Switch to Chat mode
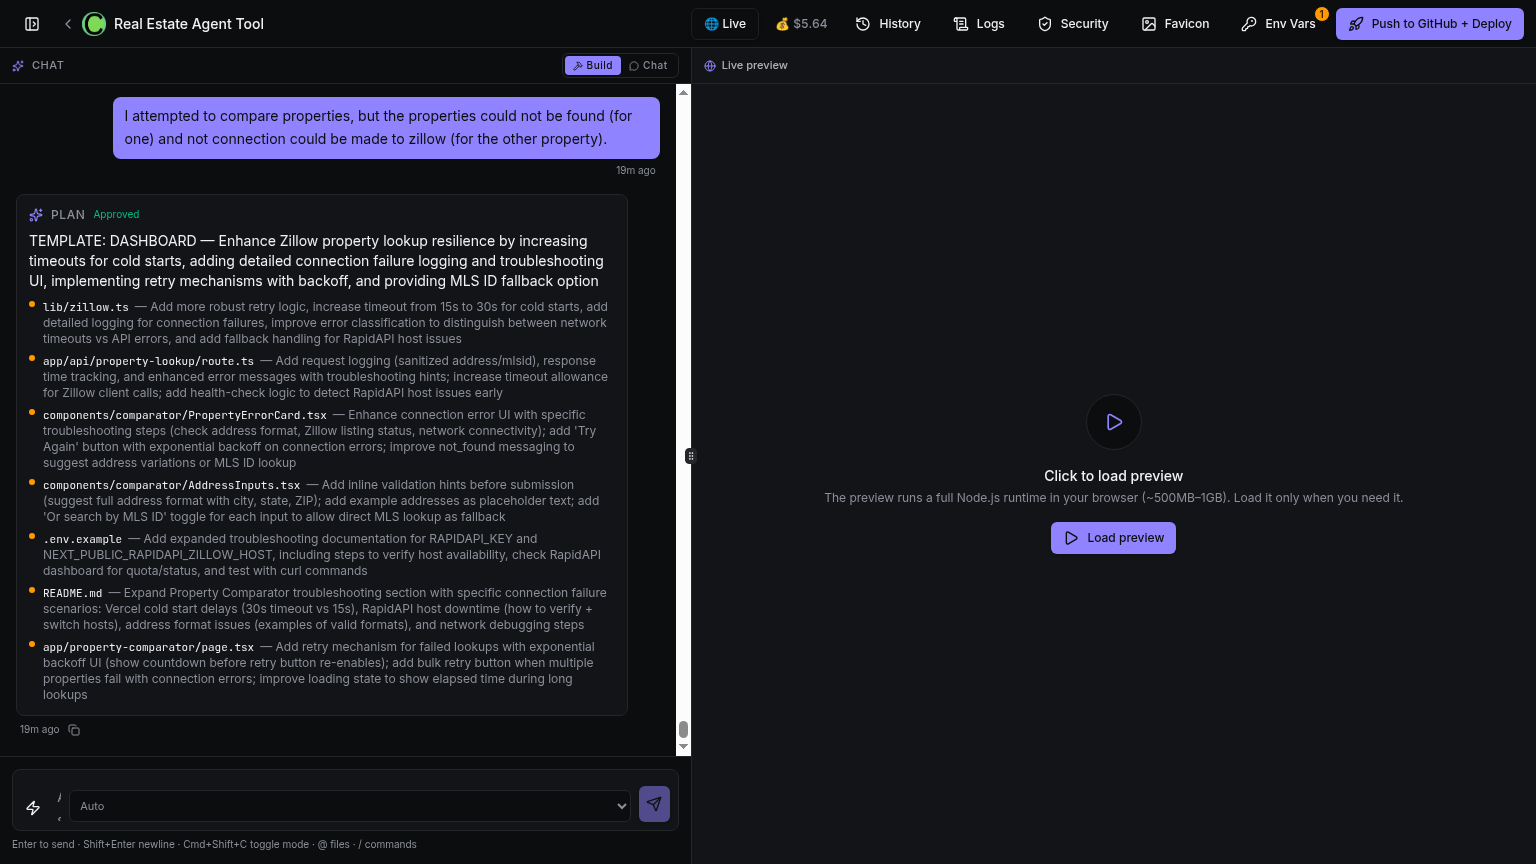 (x=648, y=65)
